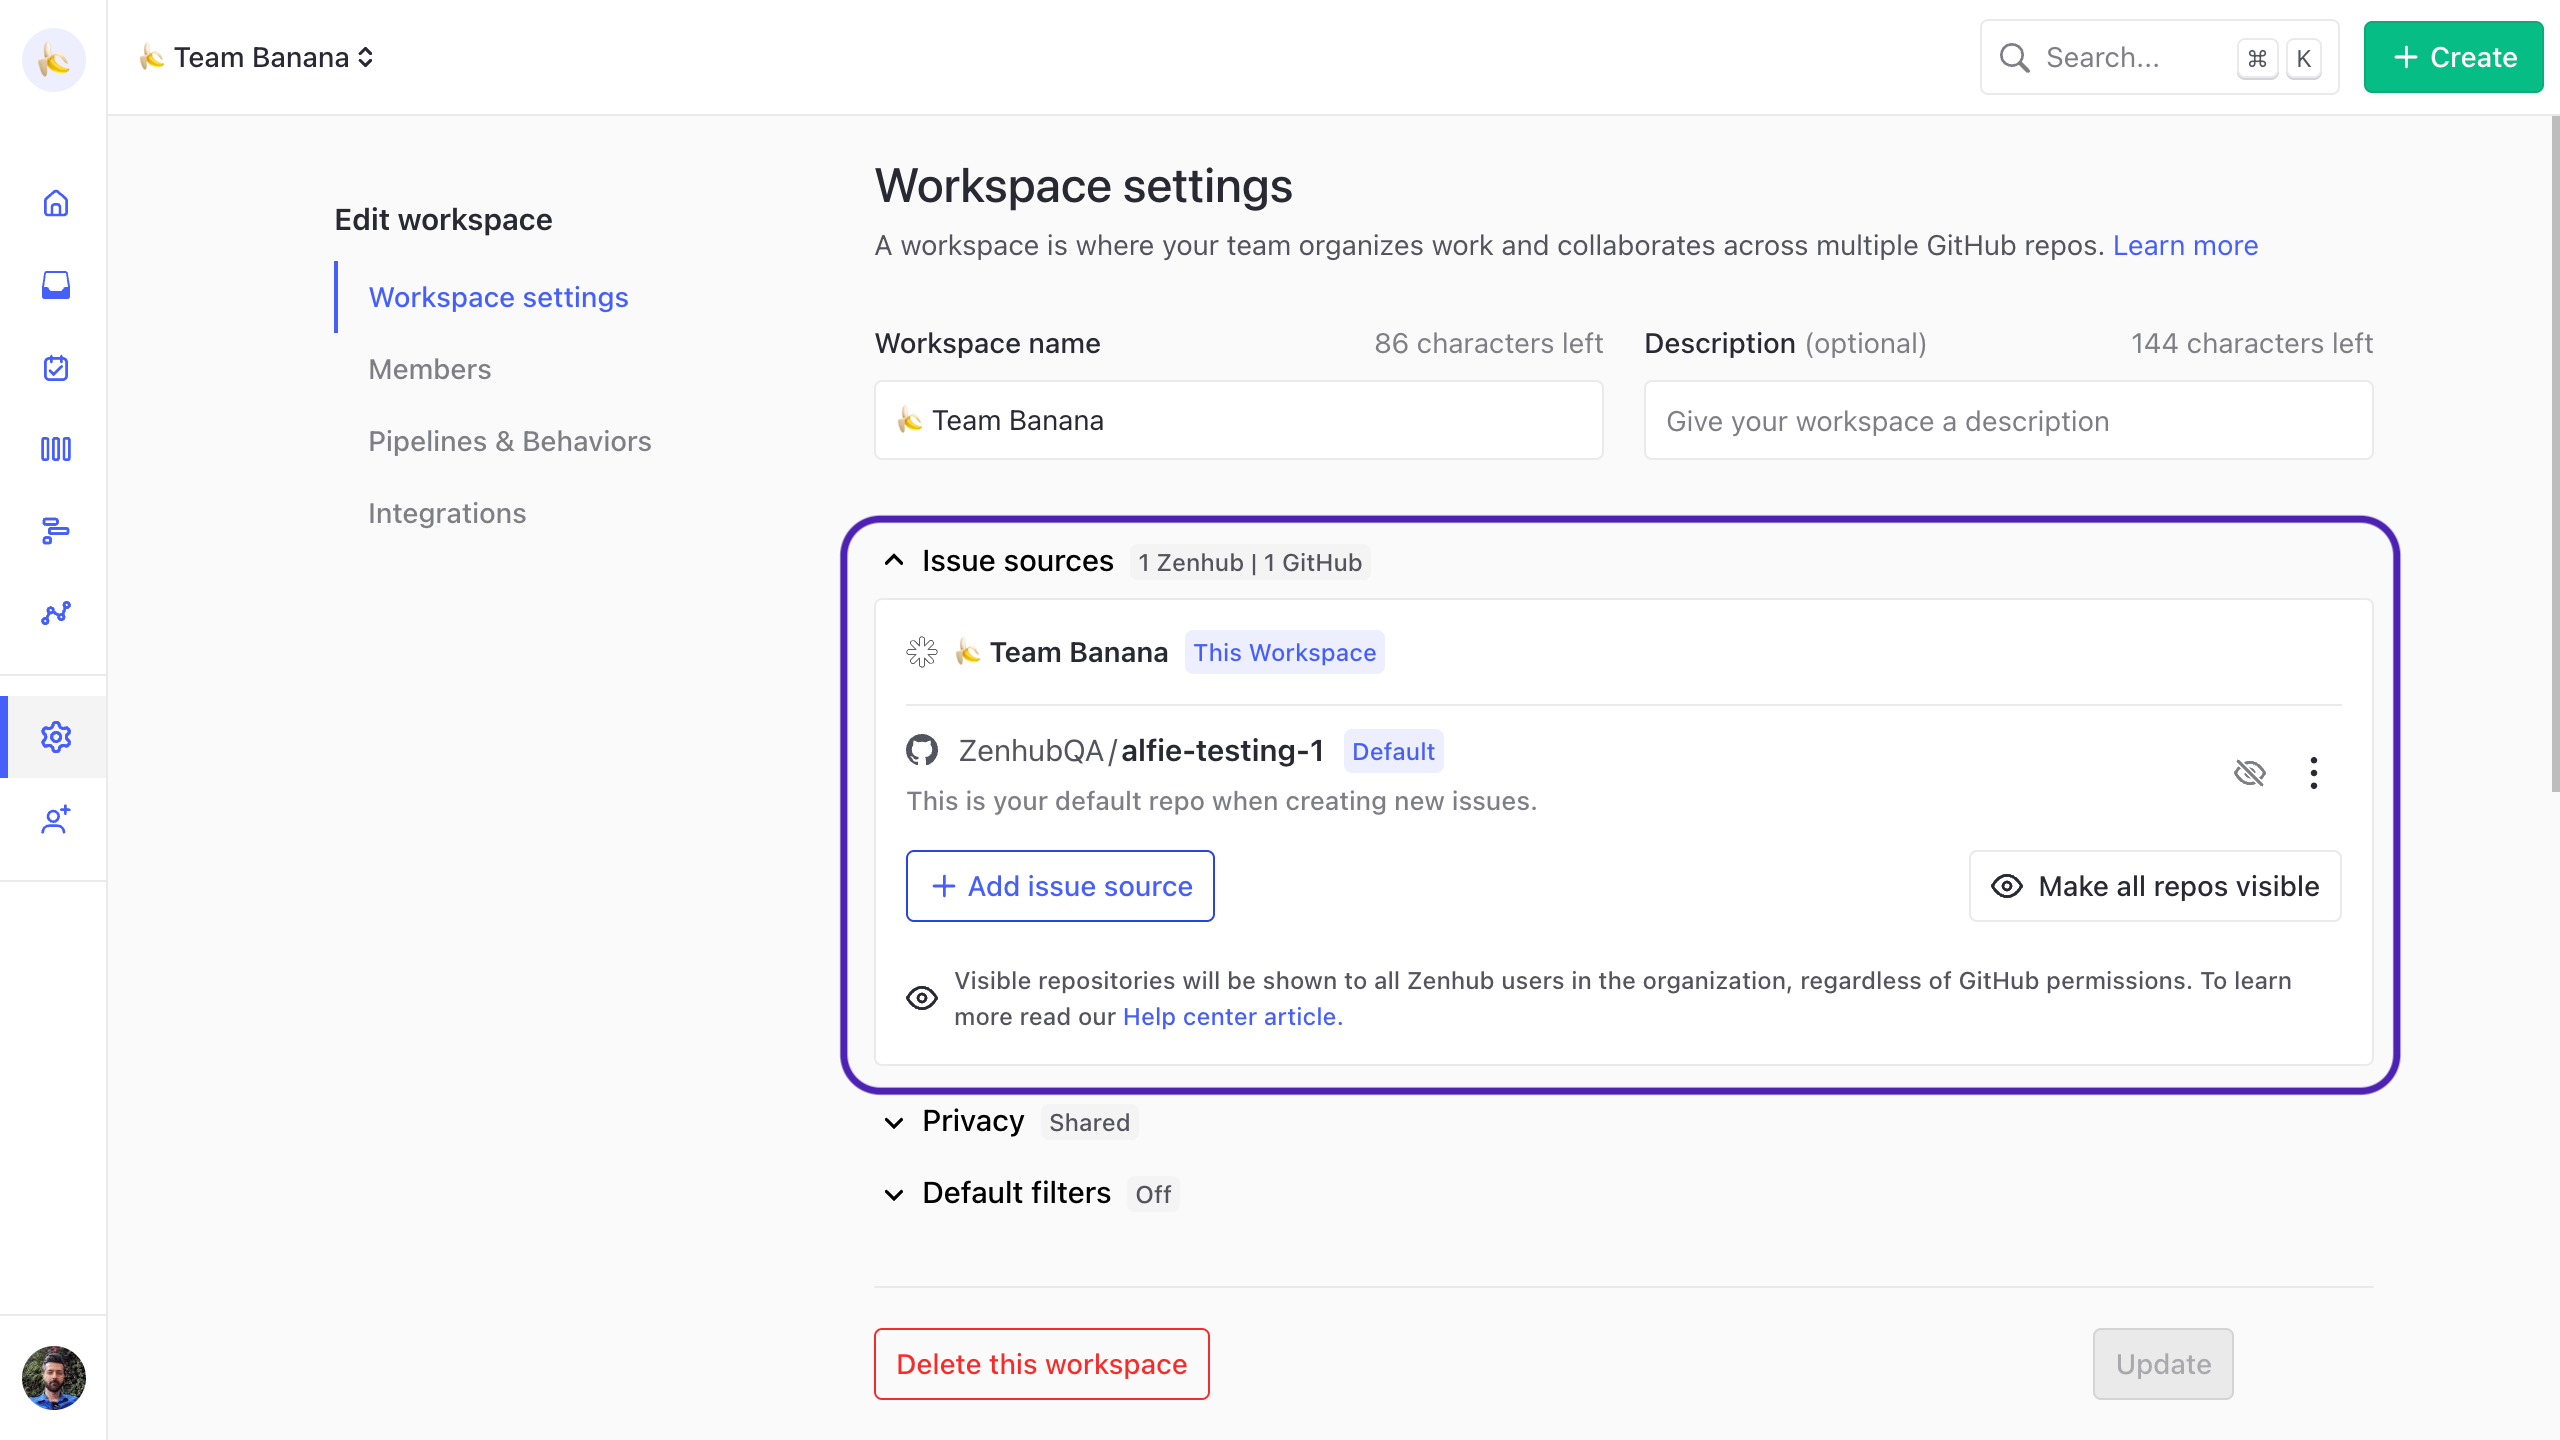Open the Team Banana workspace switcher
Viewport: 2560px width, 1440px height.
(x=257, y=58)
